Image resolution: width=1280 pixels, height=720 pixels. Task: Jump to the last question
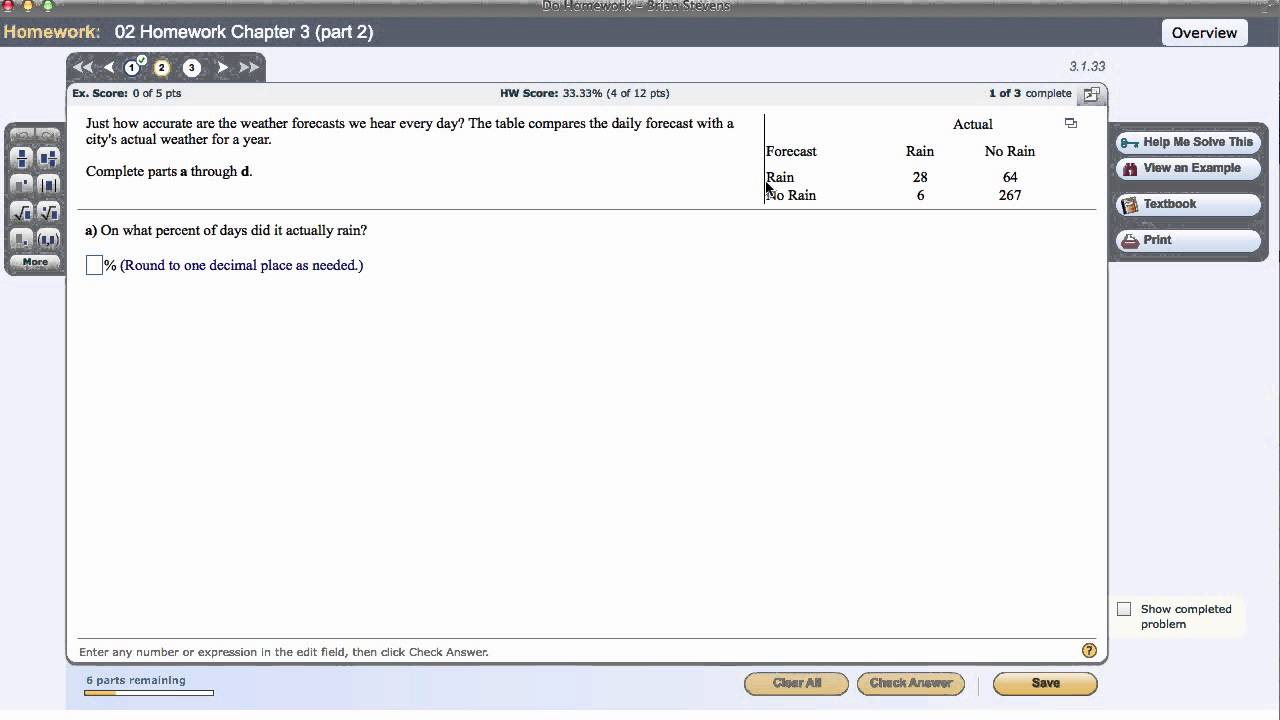click(x=249, y=68)
